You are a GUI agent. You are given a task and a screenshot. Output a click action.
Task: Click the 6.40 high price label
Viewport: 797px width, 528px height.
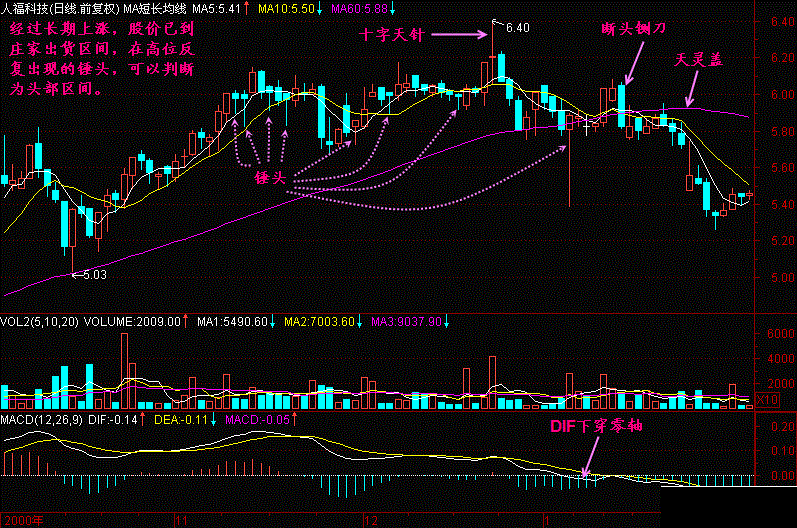click(517, 27)
